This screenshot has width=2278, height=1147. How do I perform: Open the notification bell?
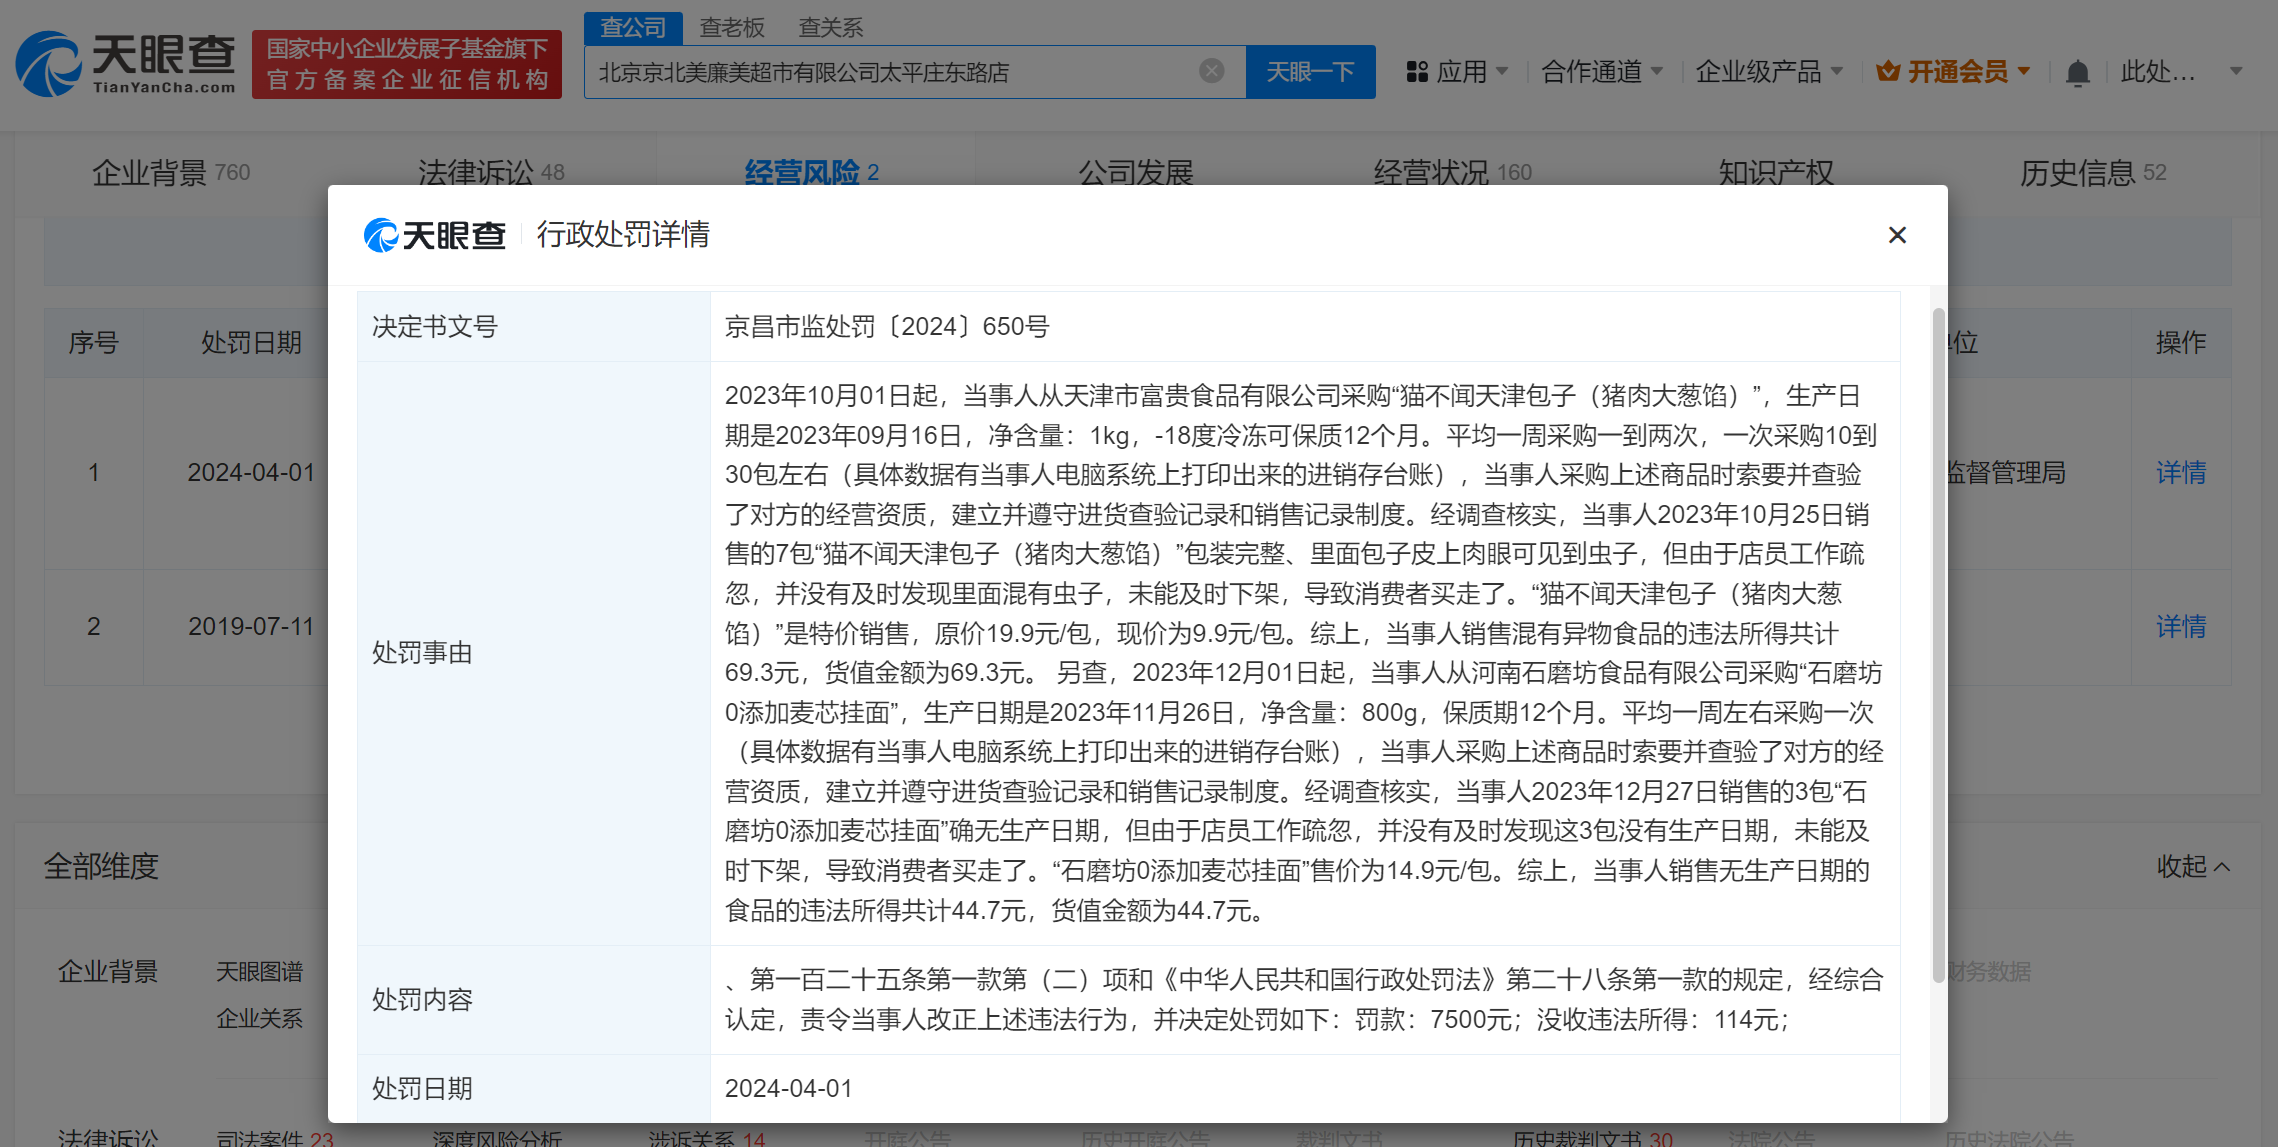[x=2077, y=72]
